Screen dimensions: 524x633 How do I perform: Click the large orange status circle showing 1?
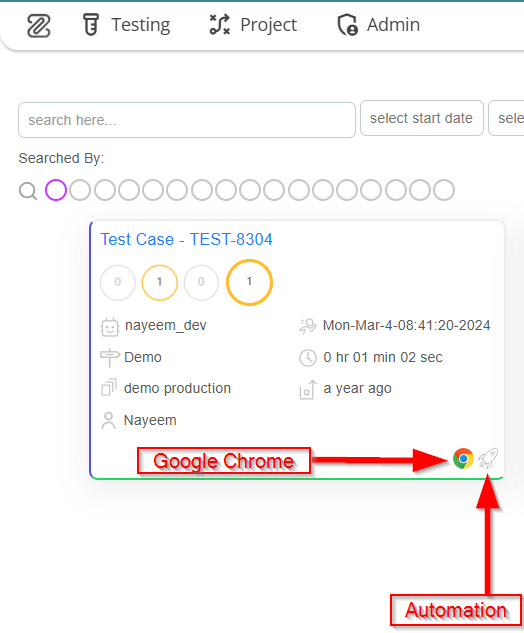249,282
